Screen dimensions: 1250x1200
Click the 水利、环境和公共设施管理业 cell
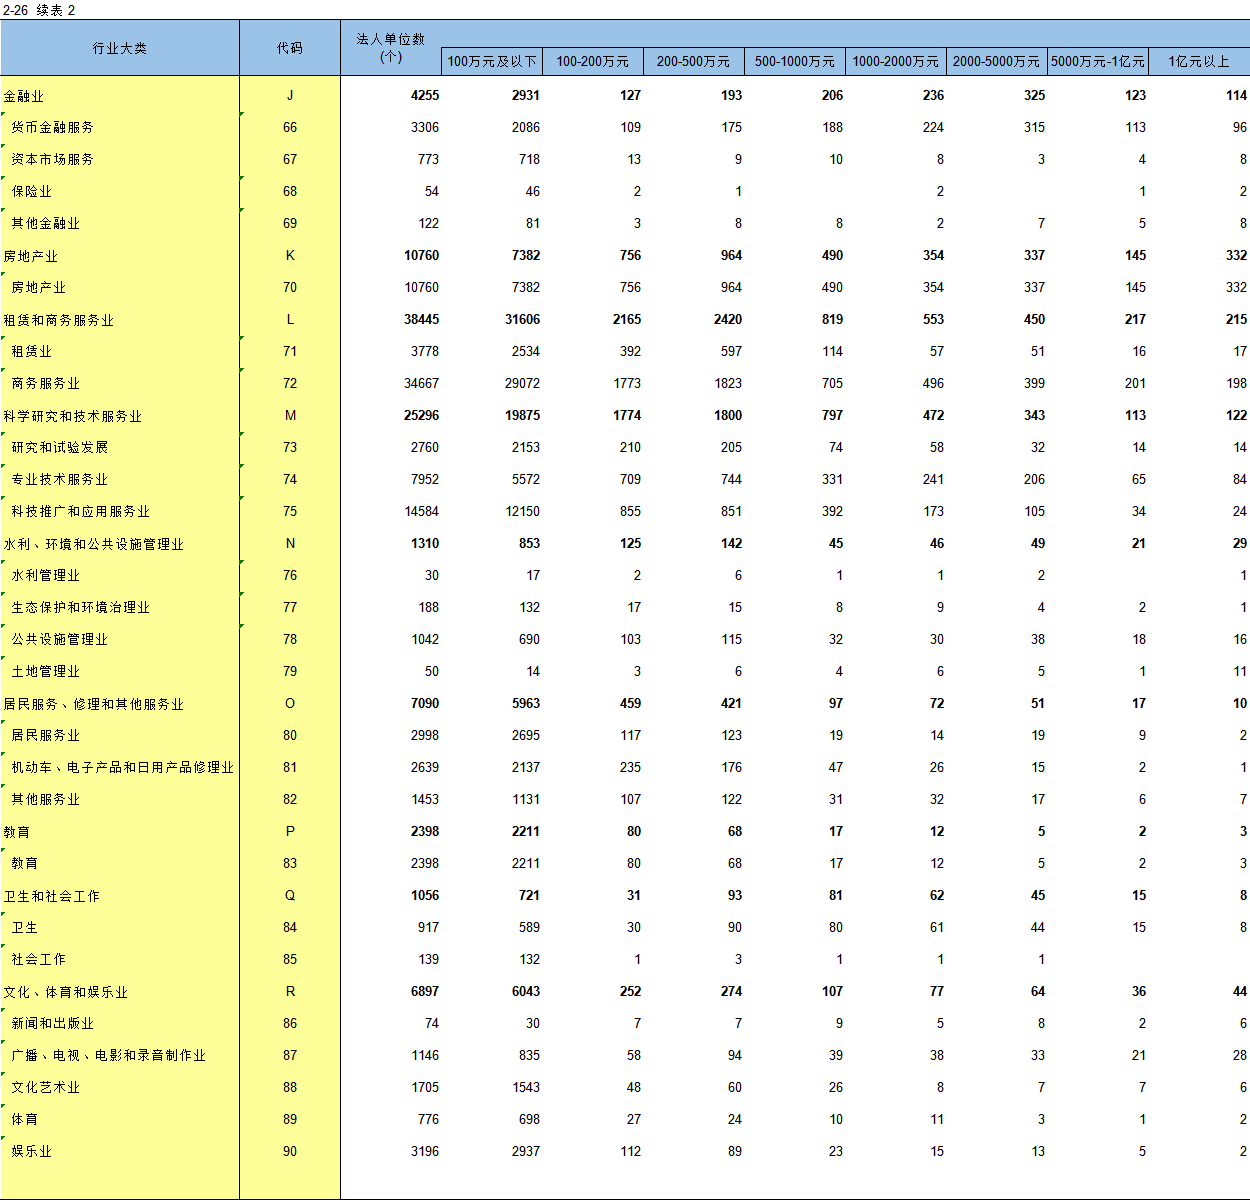coord(94,544)
